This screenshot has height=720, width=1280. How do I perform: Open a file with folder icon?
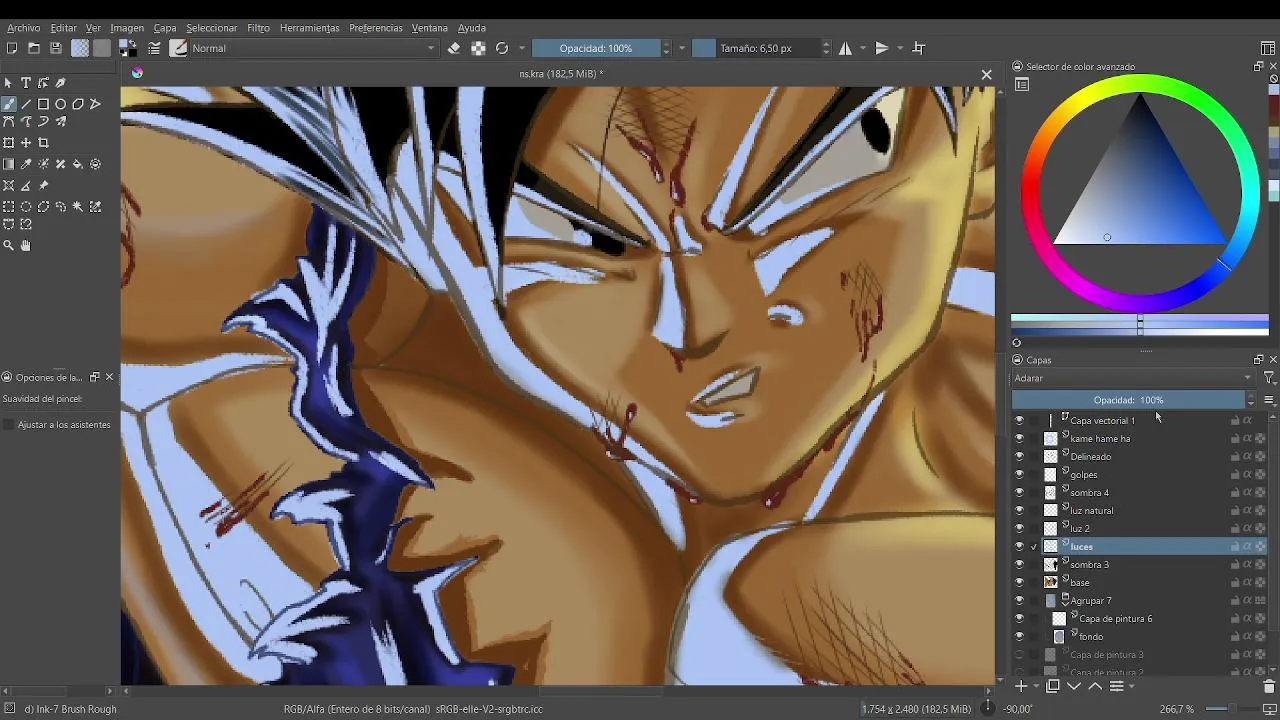pyautogui.click(x=34, y=48)
